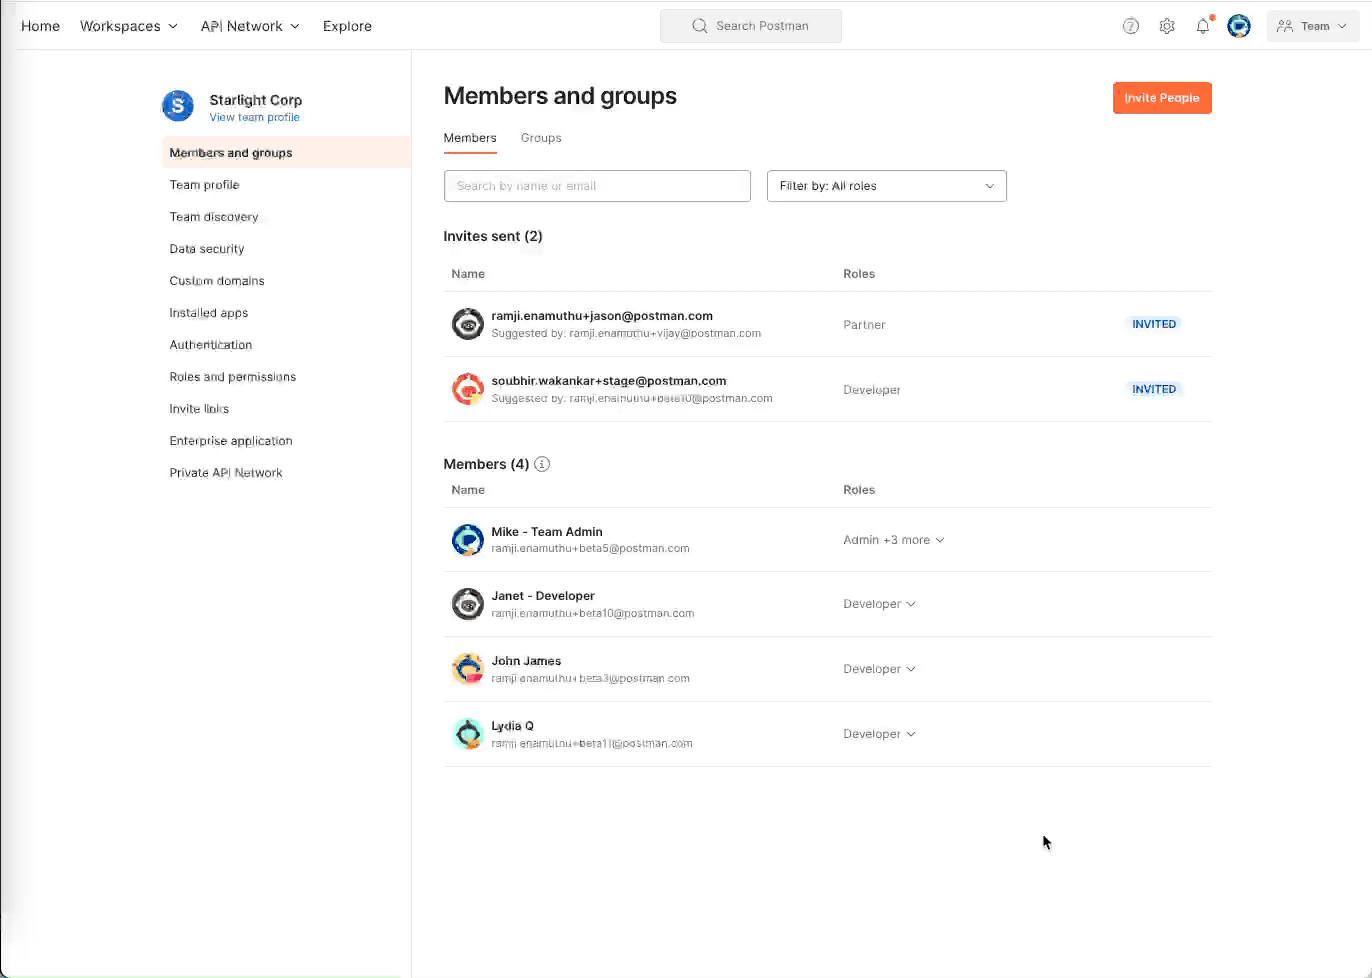Open Invite links in sidebar
The height and width of the screenshot is (978, 1372).
[x=199, y=409]
